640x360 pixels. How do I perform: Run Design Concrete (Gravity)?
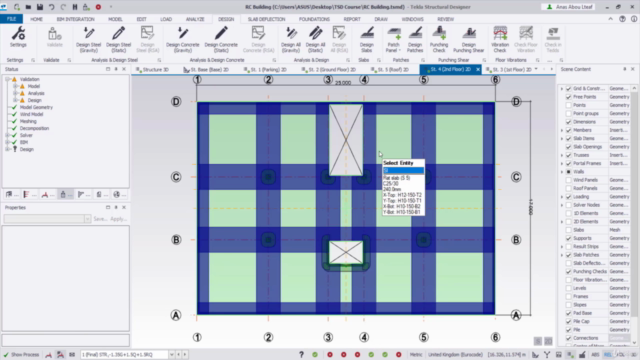point(182,40)
